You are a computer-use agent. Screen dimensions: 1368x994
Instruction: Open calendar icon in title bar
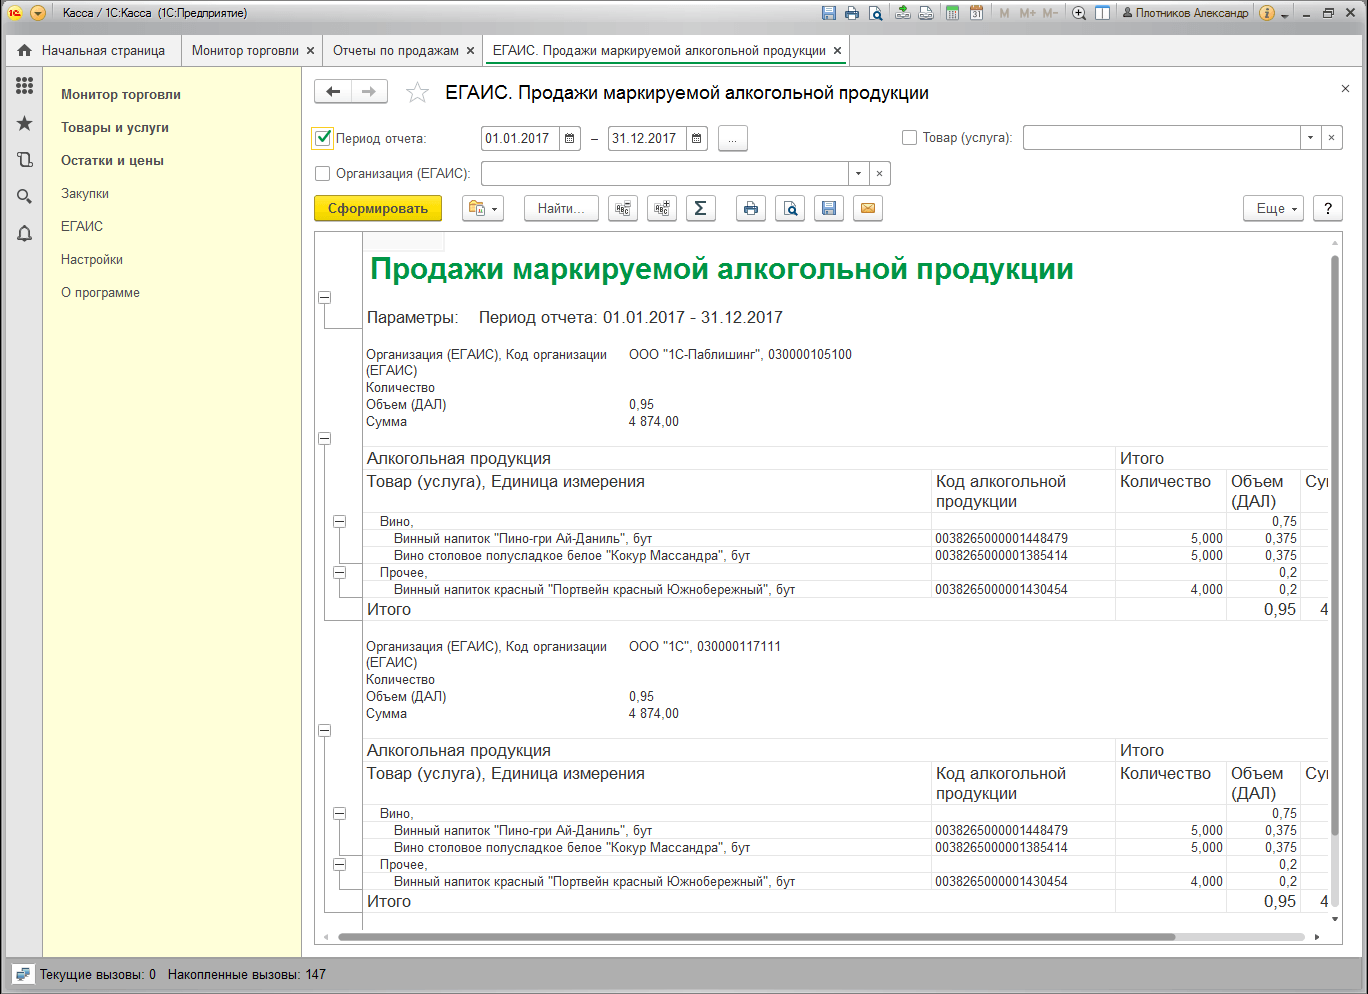pyautogui.click(x=976, y=13)
